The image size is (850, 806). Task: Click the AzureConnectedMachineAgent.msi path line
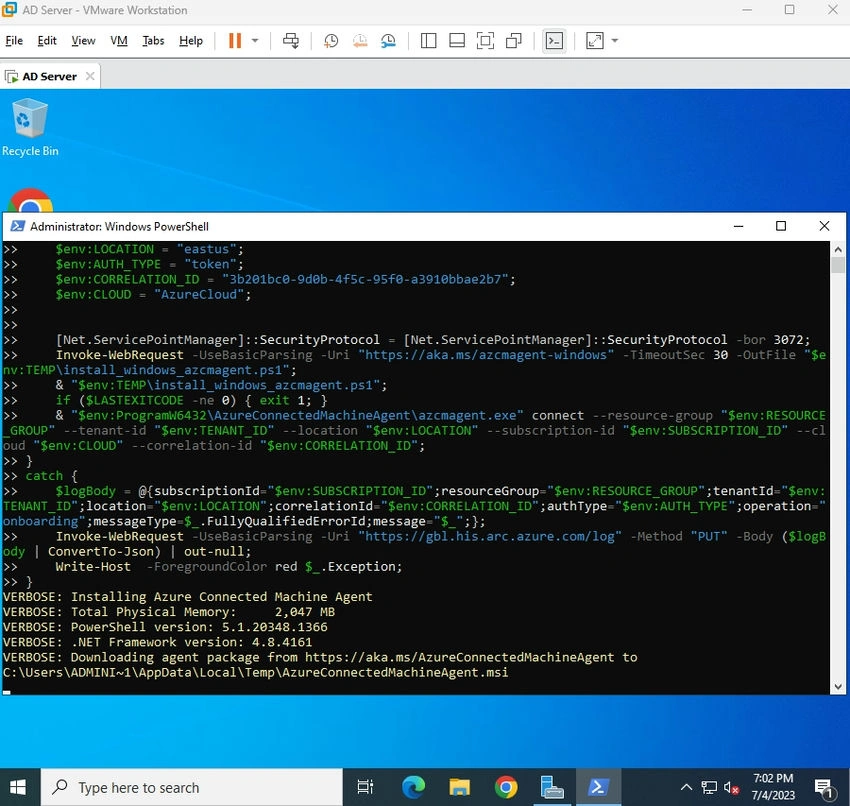(x=255, y=673)
